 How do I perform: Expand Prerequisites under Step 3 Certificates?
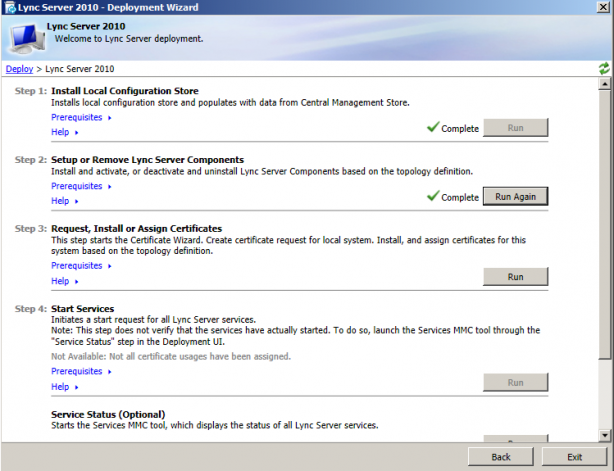point(81,266)
